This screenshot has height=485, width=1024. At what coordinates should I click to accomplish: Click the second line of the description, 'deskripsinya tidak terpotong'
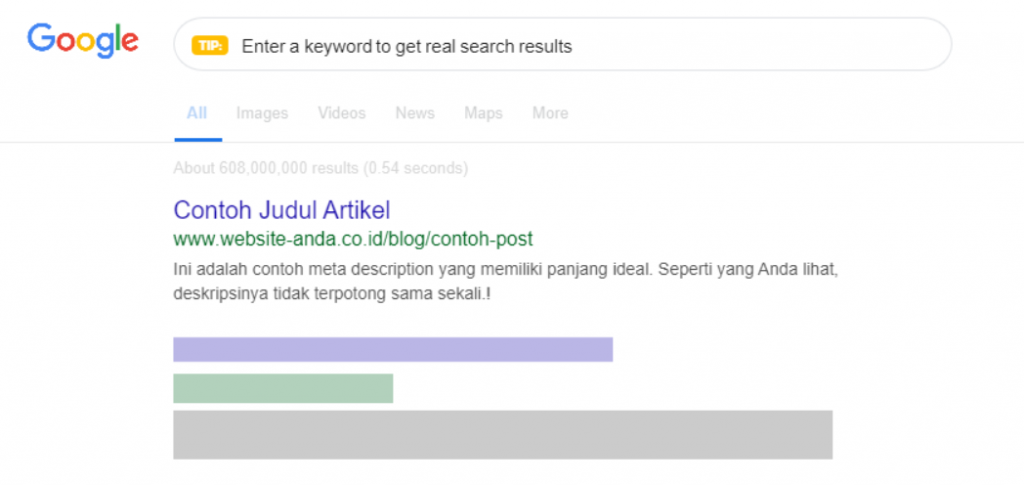pos(291,294)
